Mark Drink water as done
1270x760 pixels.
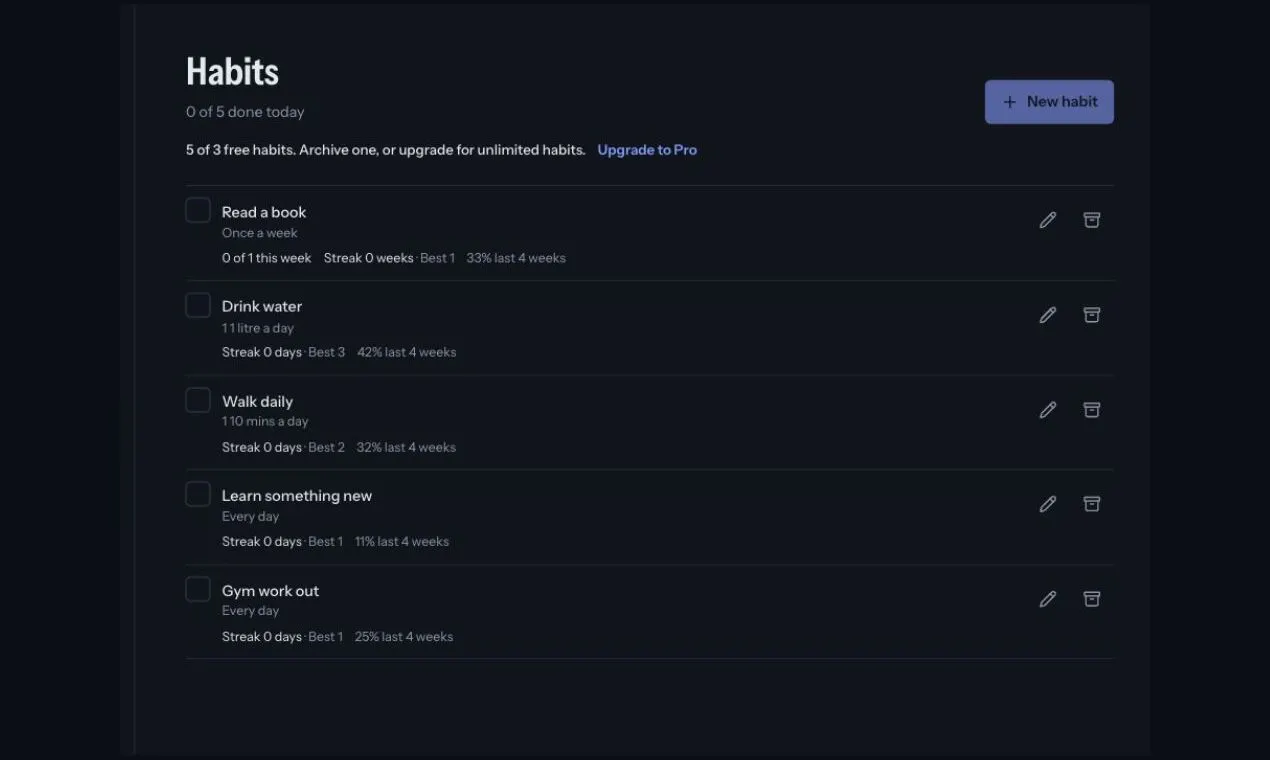198,305
